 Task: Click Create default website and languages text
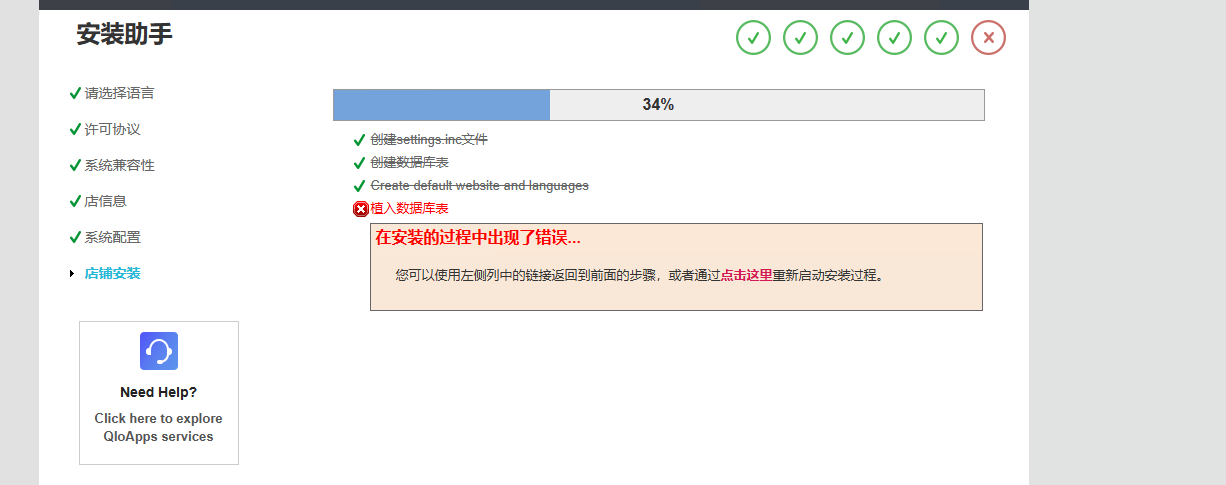point(479,186)
